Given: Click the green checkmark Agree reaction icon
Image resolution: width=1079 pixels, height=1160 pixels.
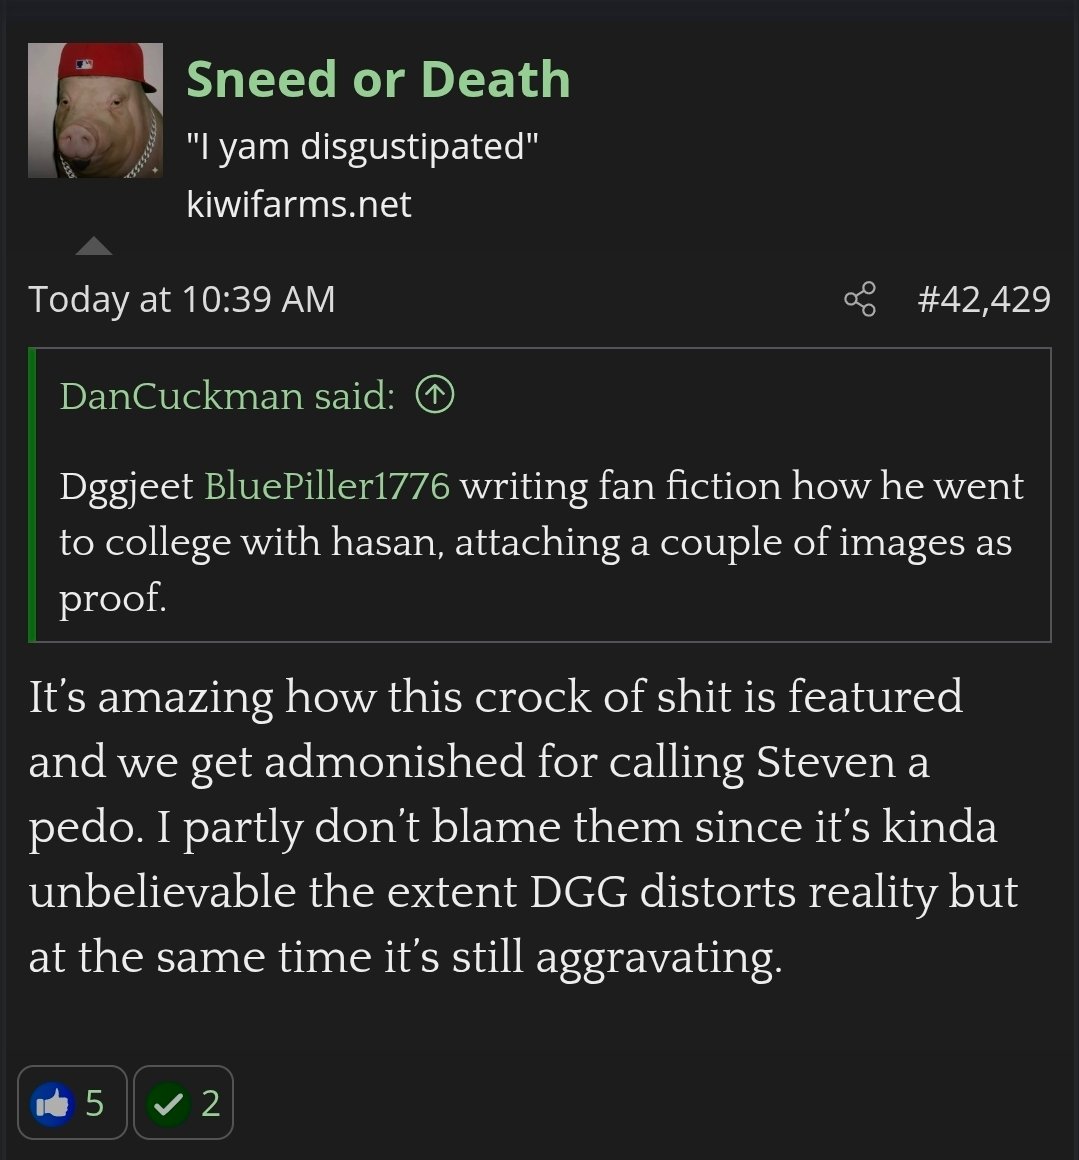Looking at the screenshot, I should tap(168, 1104).
